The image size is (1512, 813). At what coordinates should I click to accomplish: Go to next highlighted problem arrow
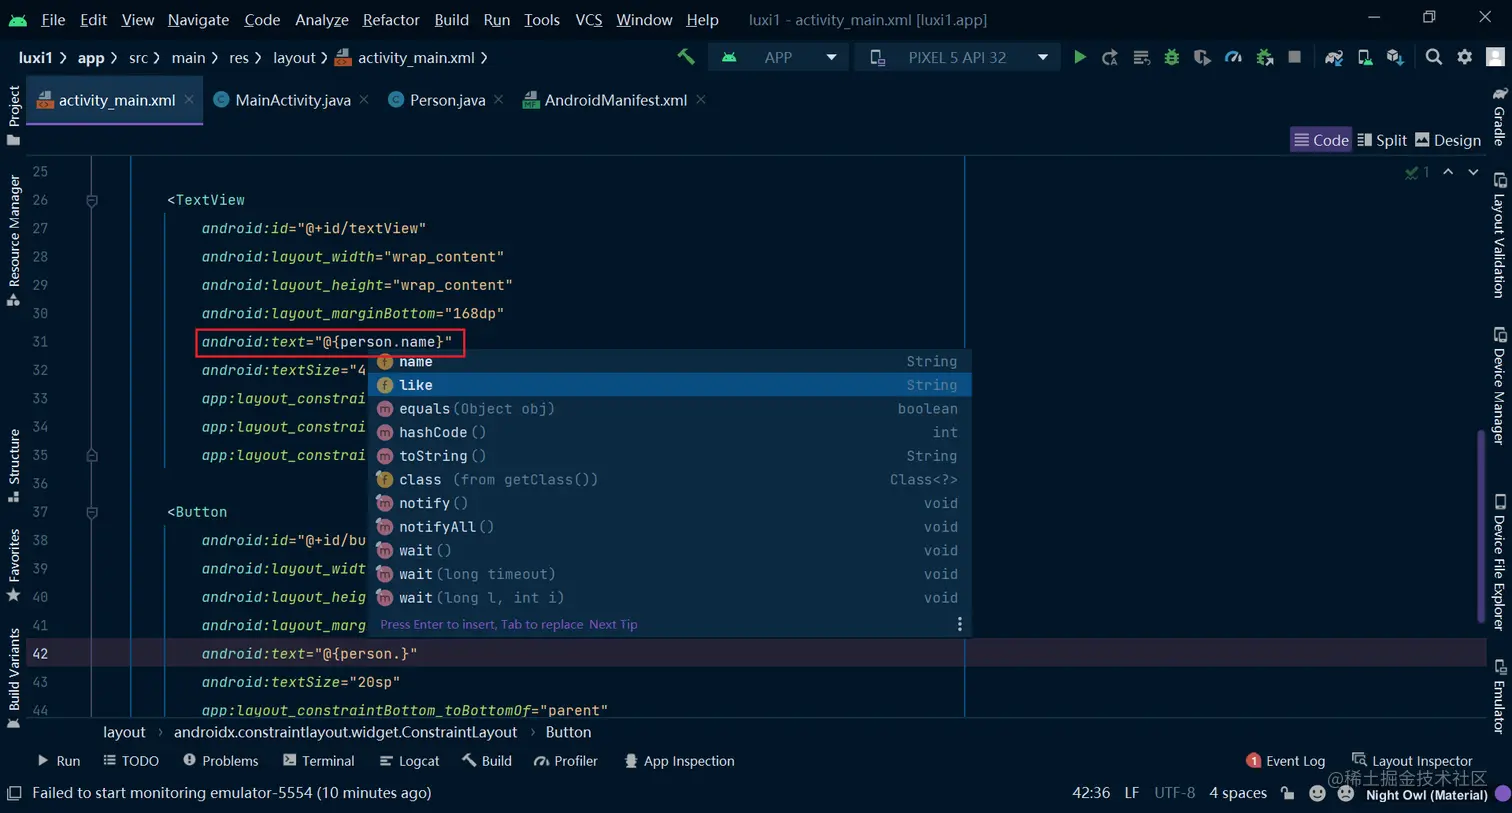pos(1473,172)
